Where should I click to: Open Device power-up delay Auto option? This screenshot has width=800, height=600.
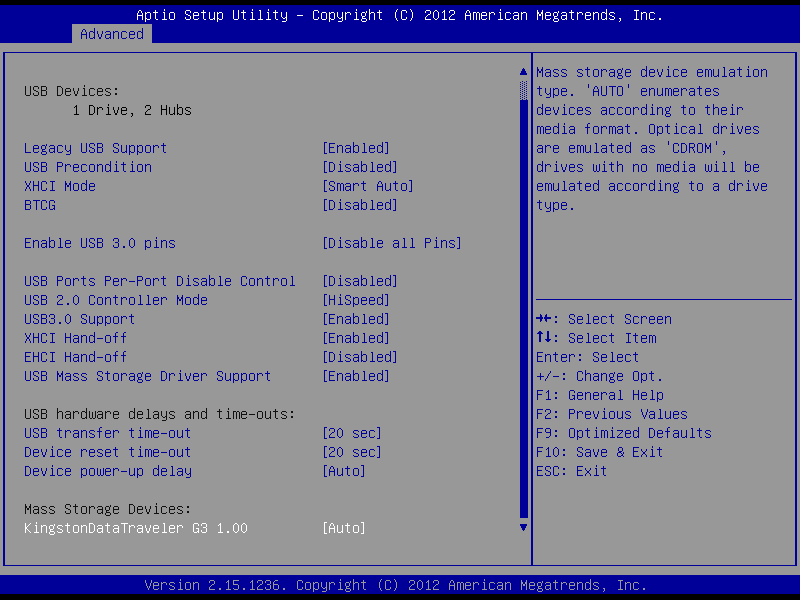coord(343,471)
